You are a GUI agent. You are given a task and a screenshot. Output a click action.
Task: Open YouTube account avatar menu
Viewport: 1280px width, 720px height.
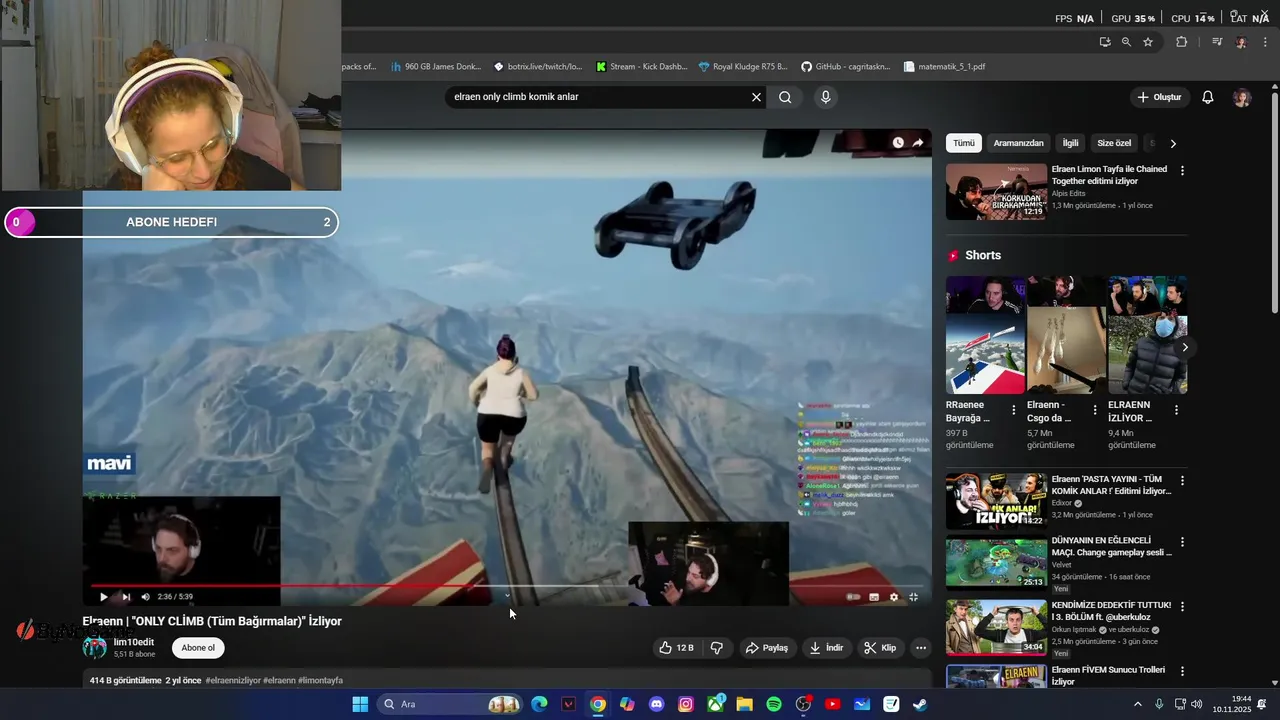tap(1242, 97)
